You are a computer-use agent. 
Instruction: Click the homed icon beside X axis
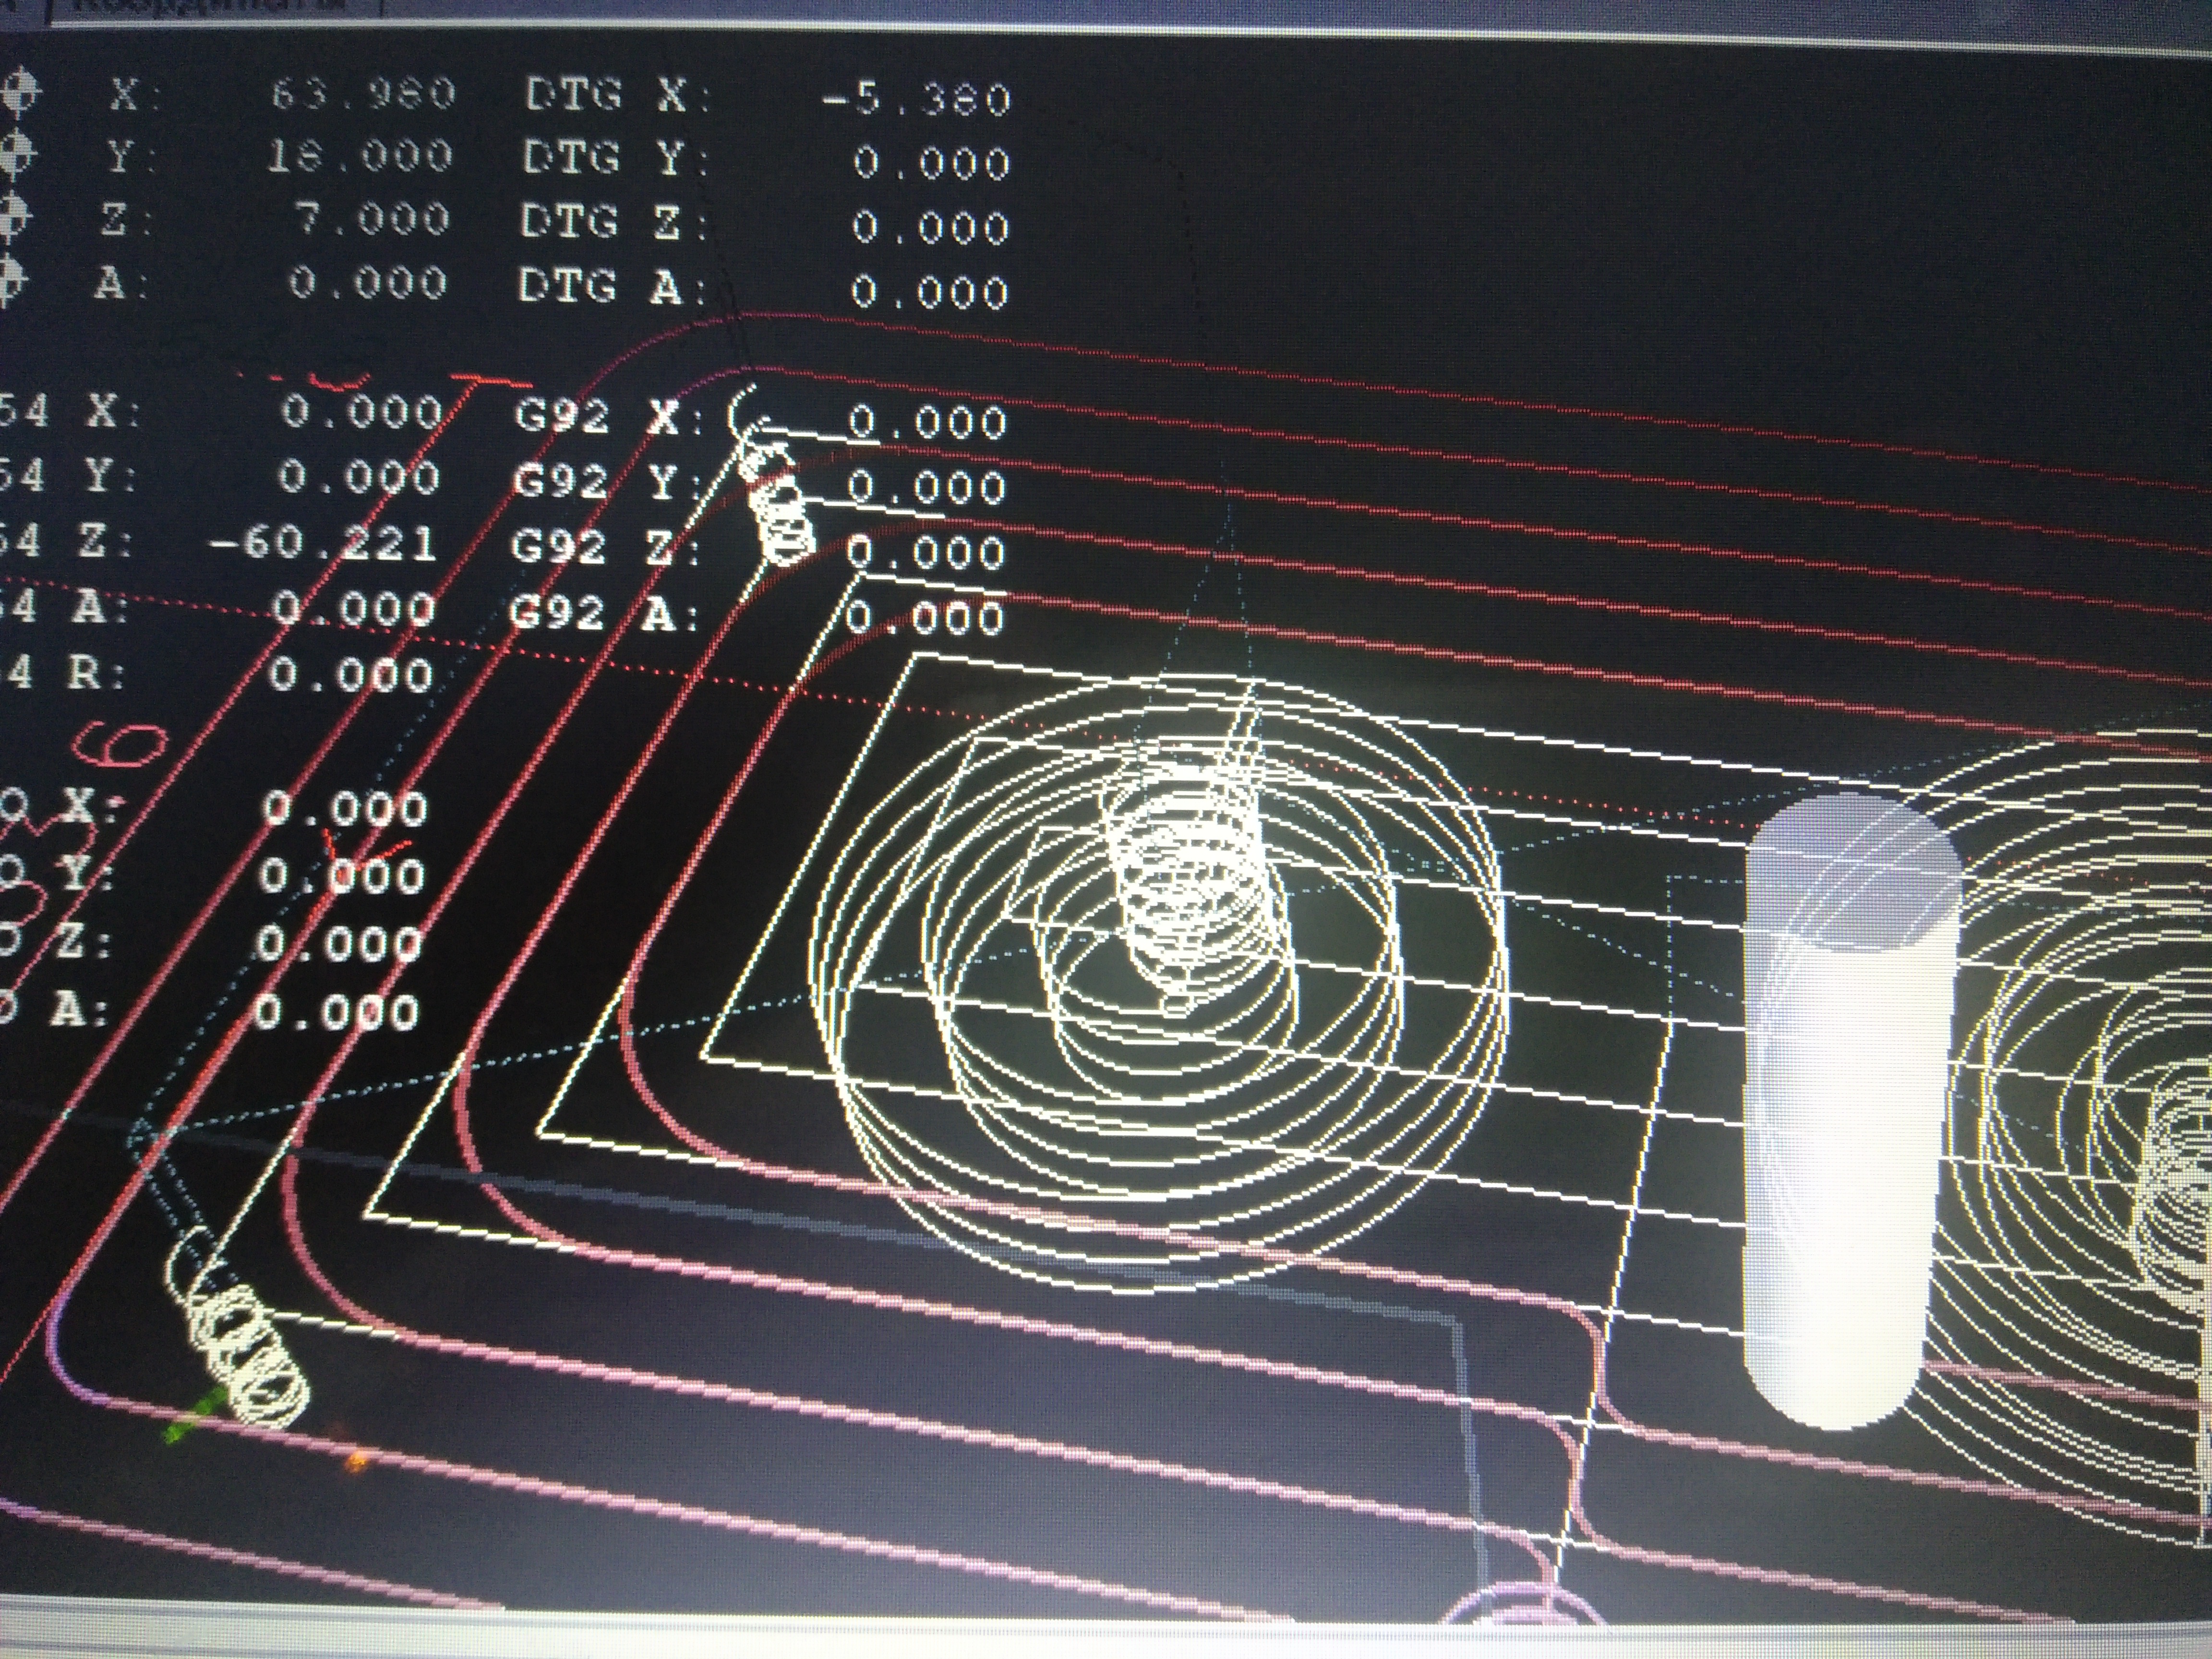coord(20,93)
